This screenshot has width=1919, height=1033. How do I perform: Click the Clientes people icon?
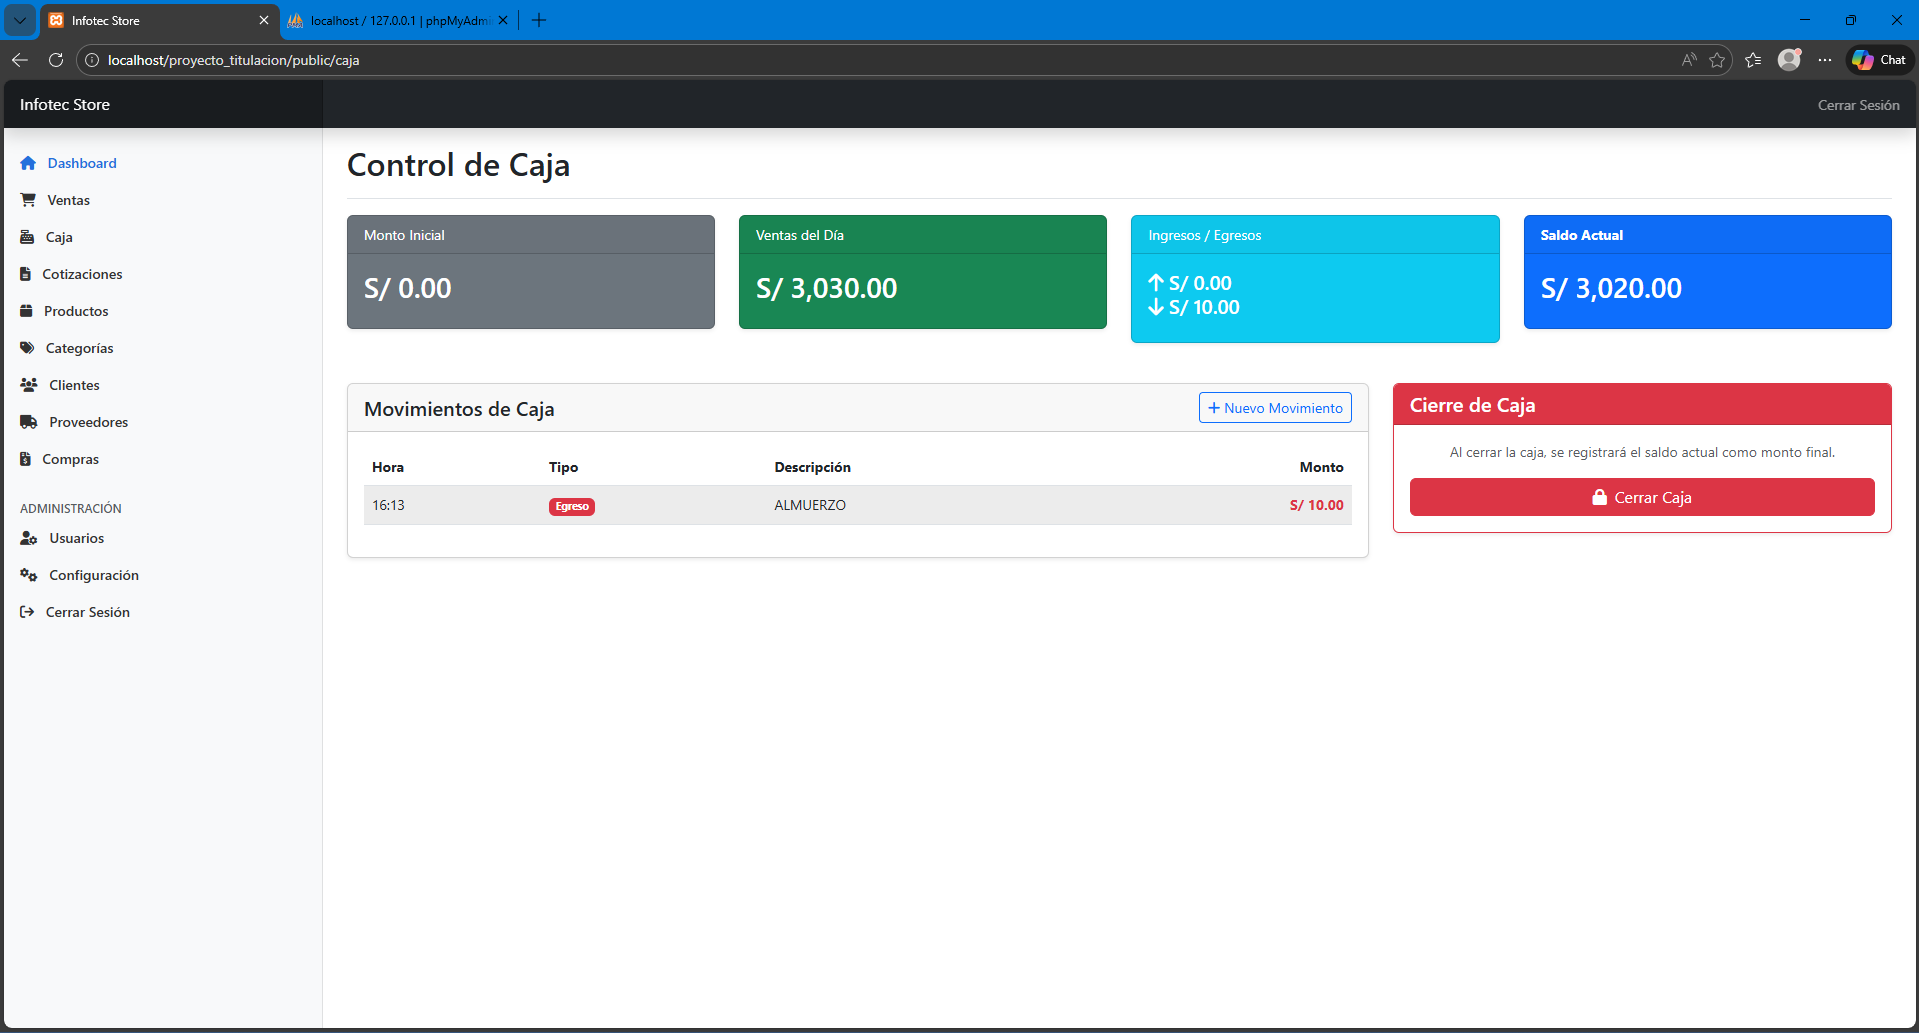pos(29,385)
